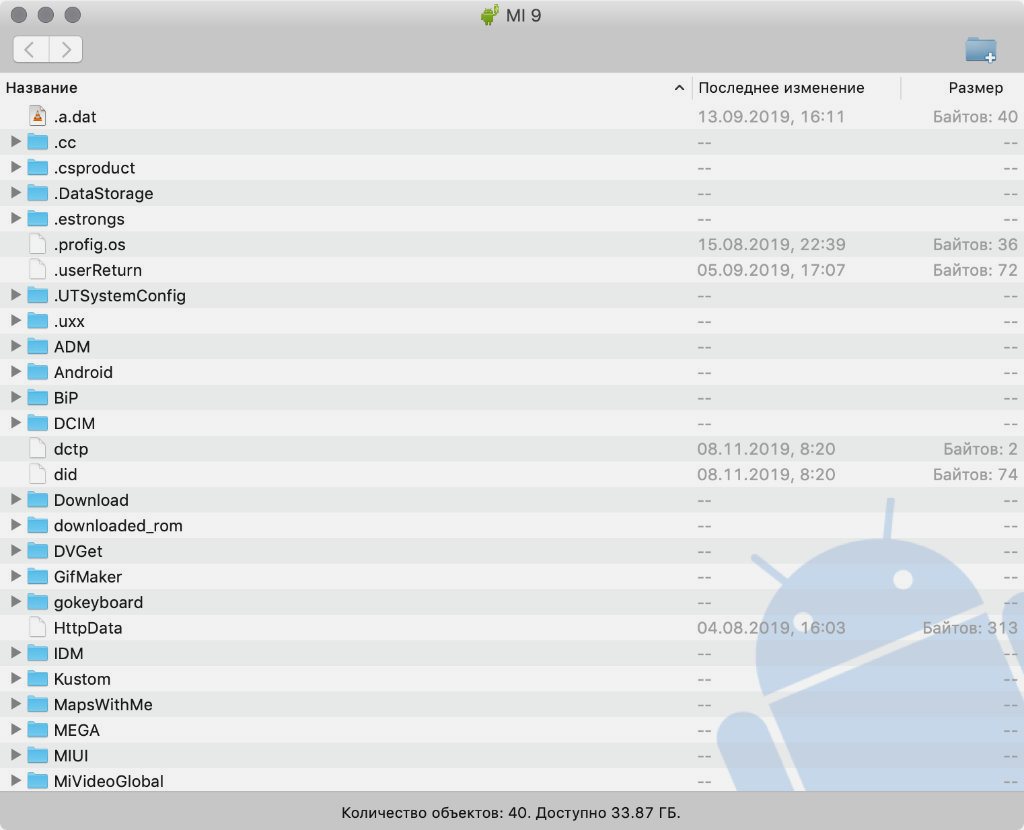Image resolution: width=1024 pixels, height=830 pixels.
Task: Click the HttpData file icon
Action: tap(38, 628)
